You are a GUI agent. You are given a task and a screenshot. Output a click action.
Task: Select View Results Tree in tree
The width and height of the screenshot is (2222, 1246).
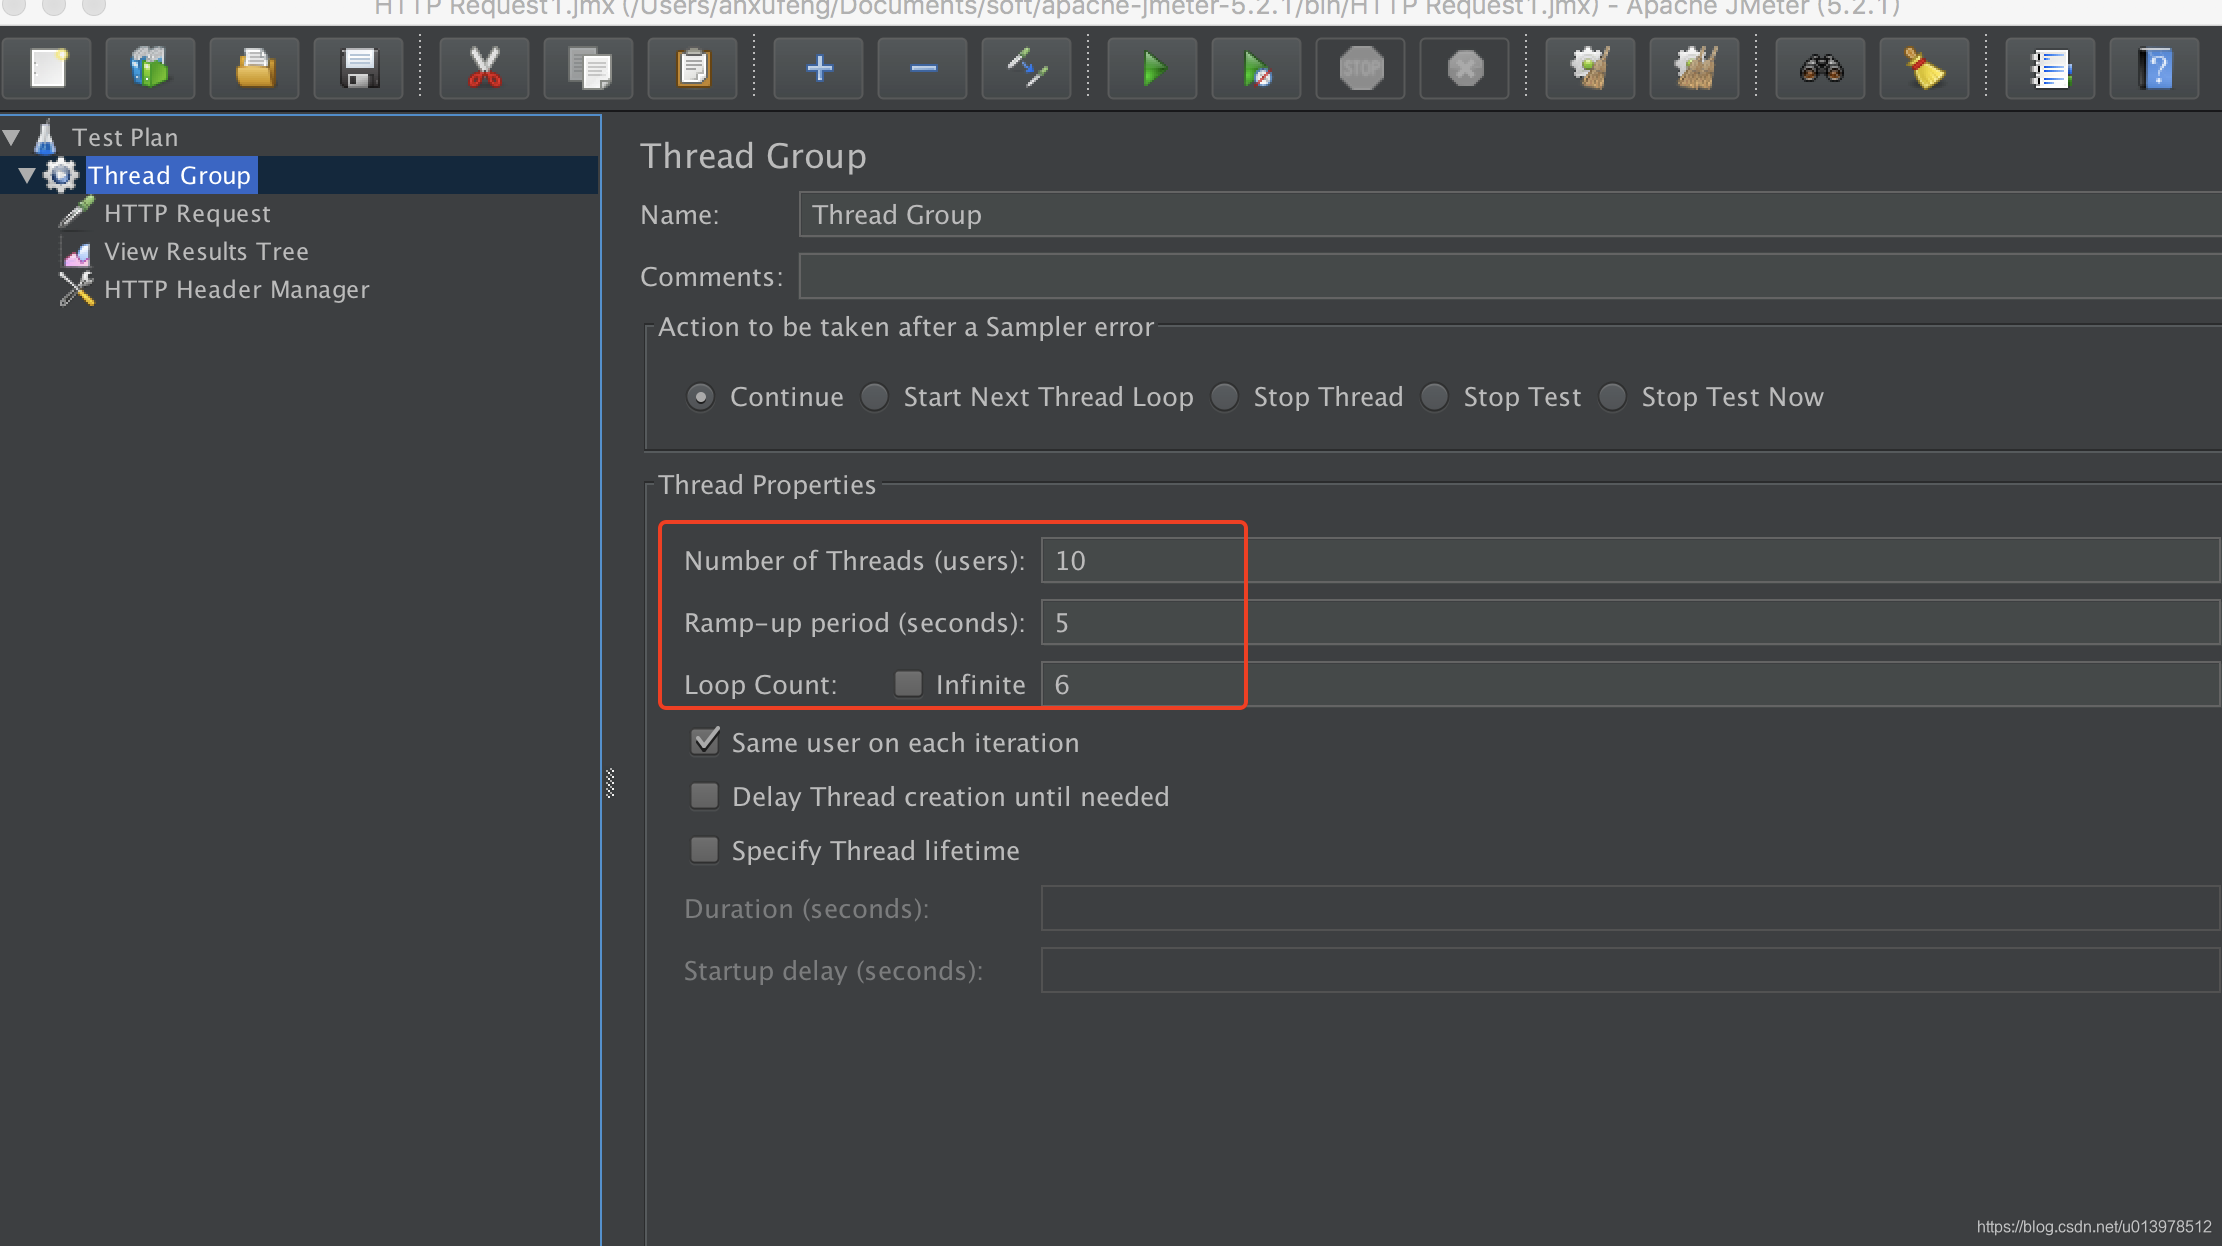(206, 252)
